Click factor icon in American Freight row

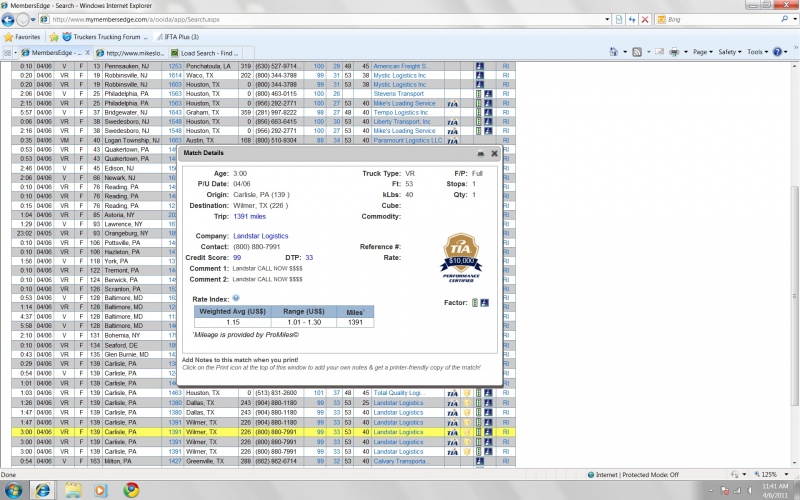(x=480, y=66)
